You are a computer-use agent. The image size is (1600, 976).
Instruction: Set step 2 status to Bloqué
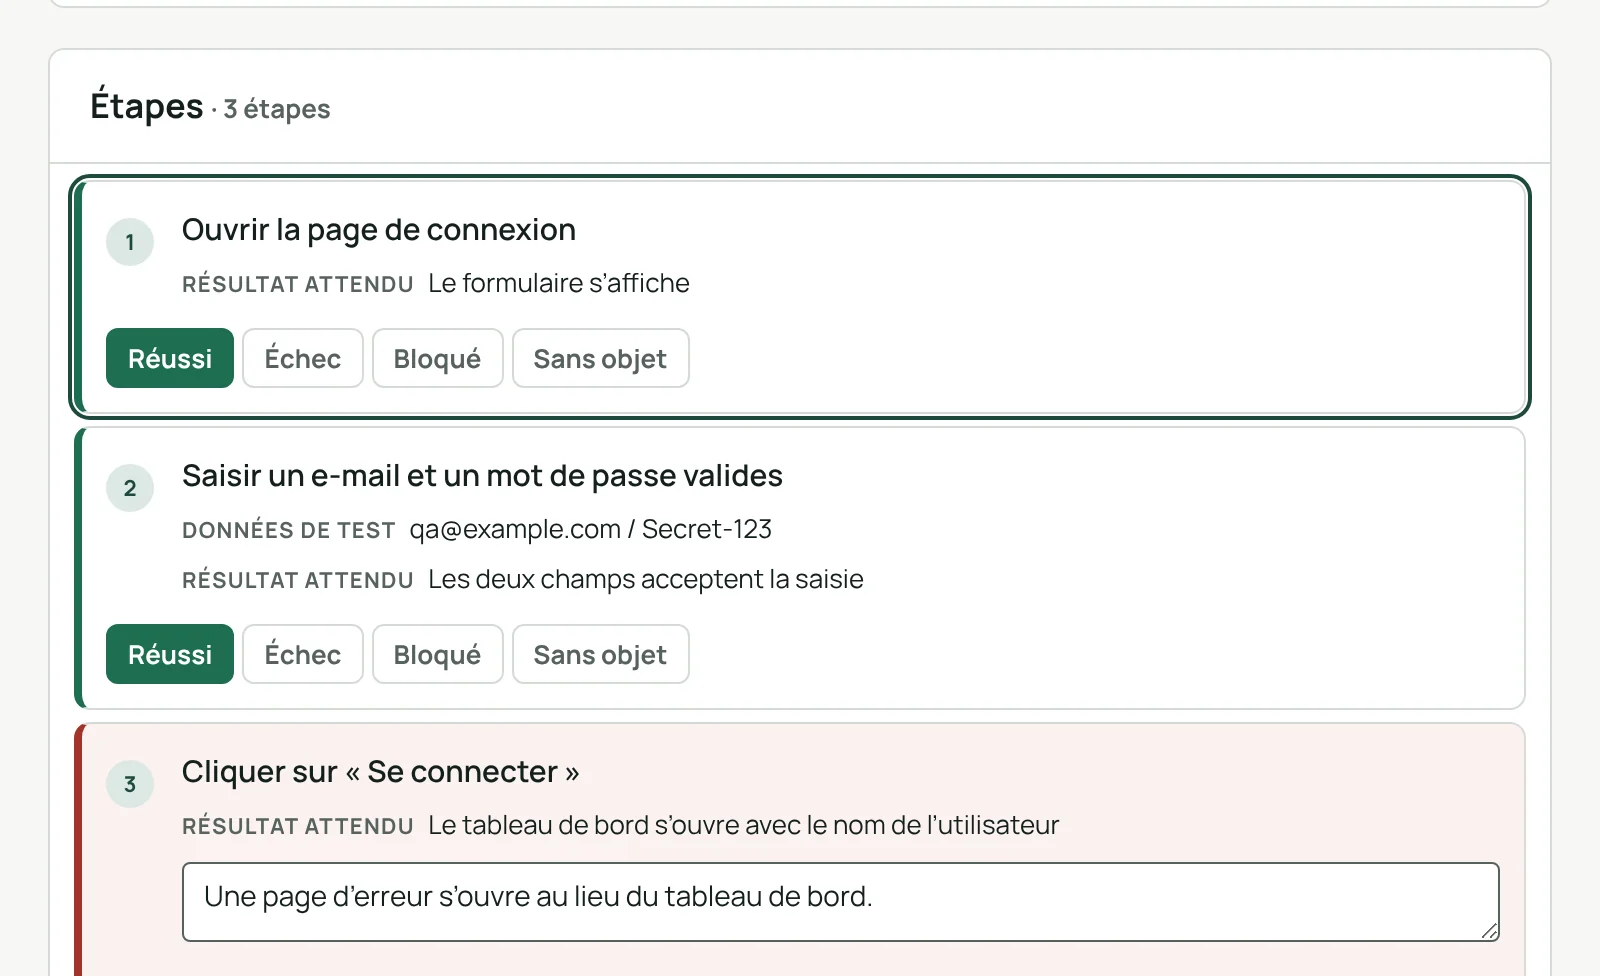437,654
